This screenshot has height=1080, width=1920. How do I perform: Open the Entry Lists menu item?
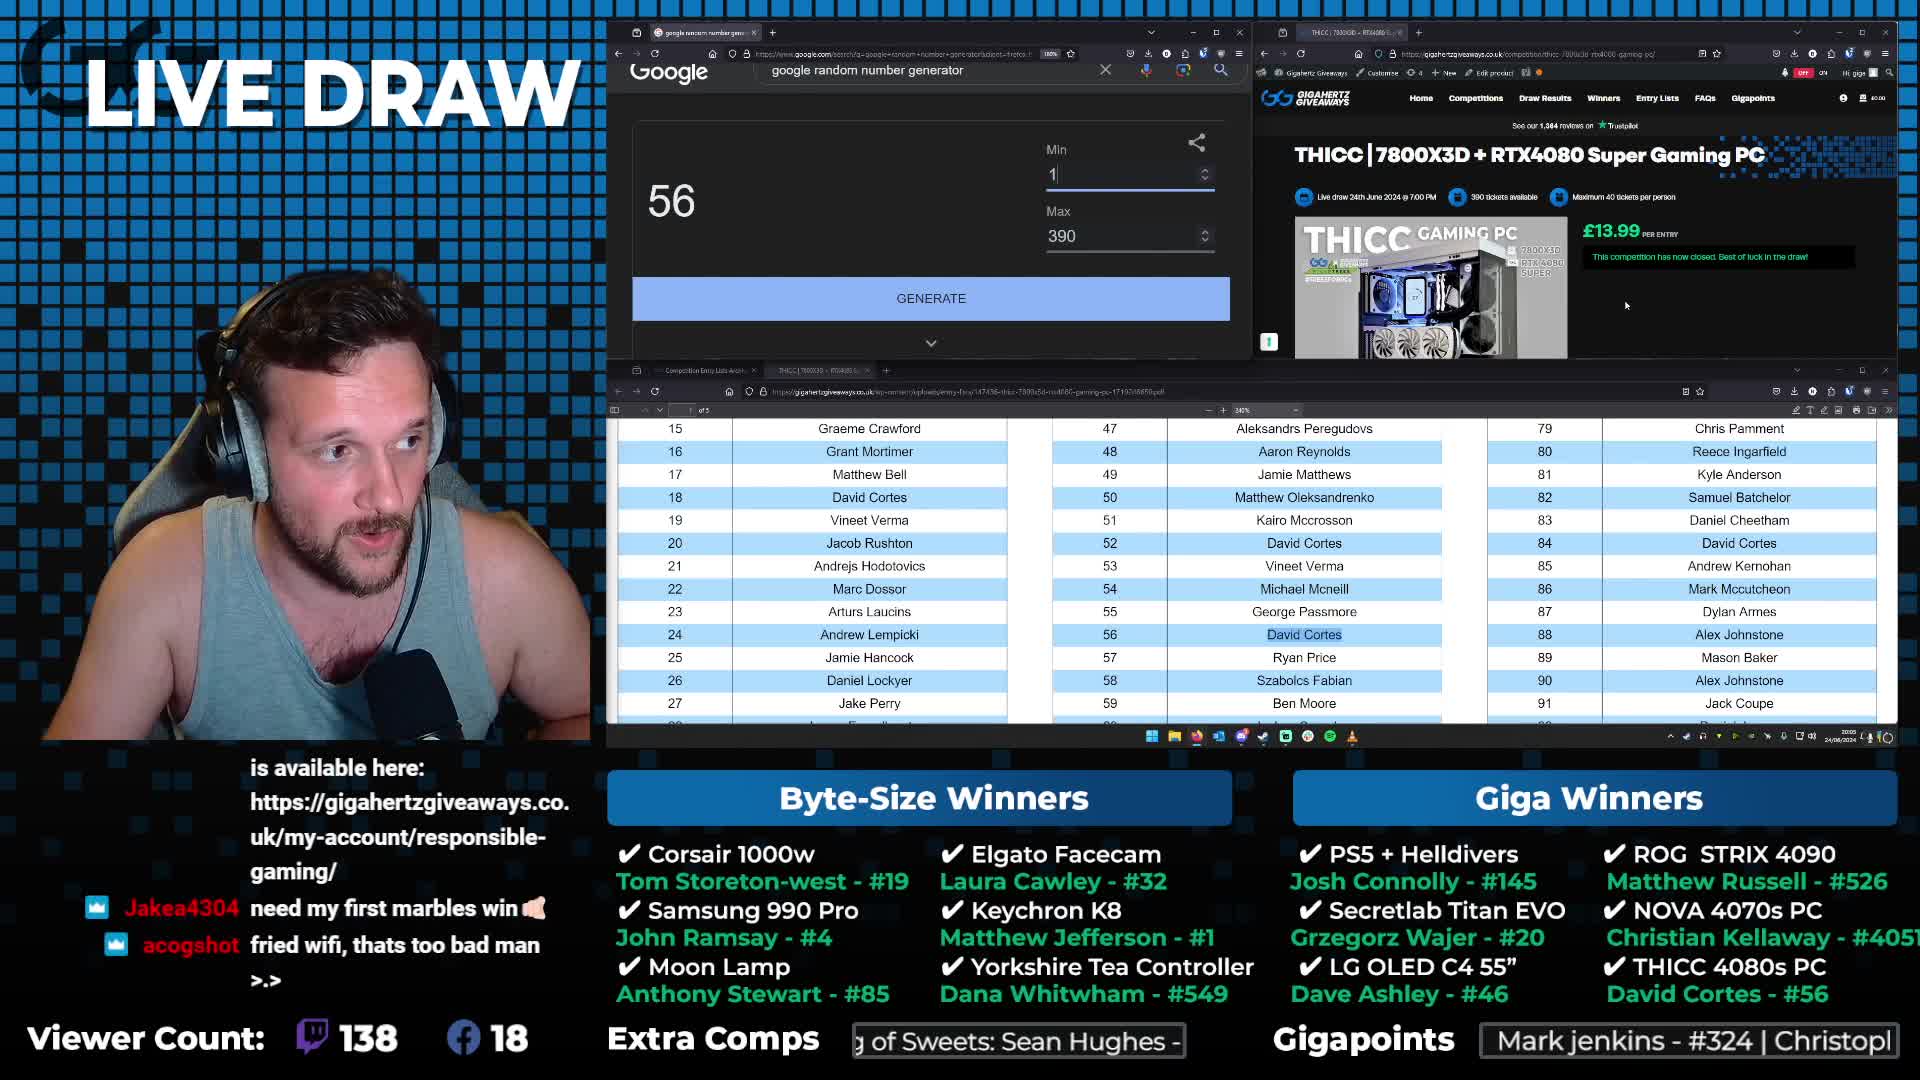pos(1657,98)
